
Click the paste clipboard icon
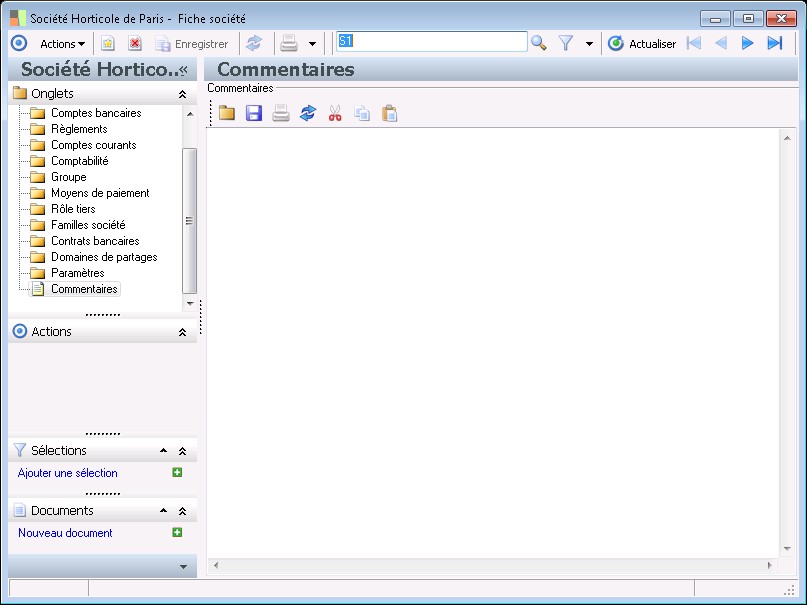(x=390, y=114)
